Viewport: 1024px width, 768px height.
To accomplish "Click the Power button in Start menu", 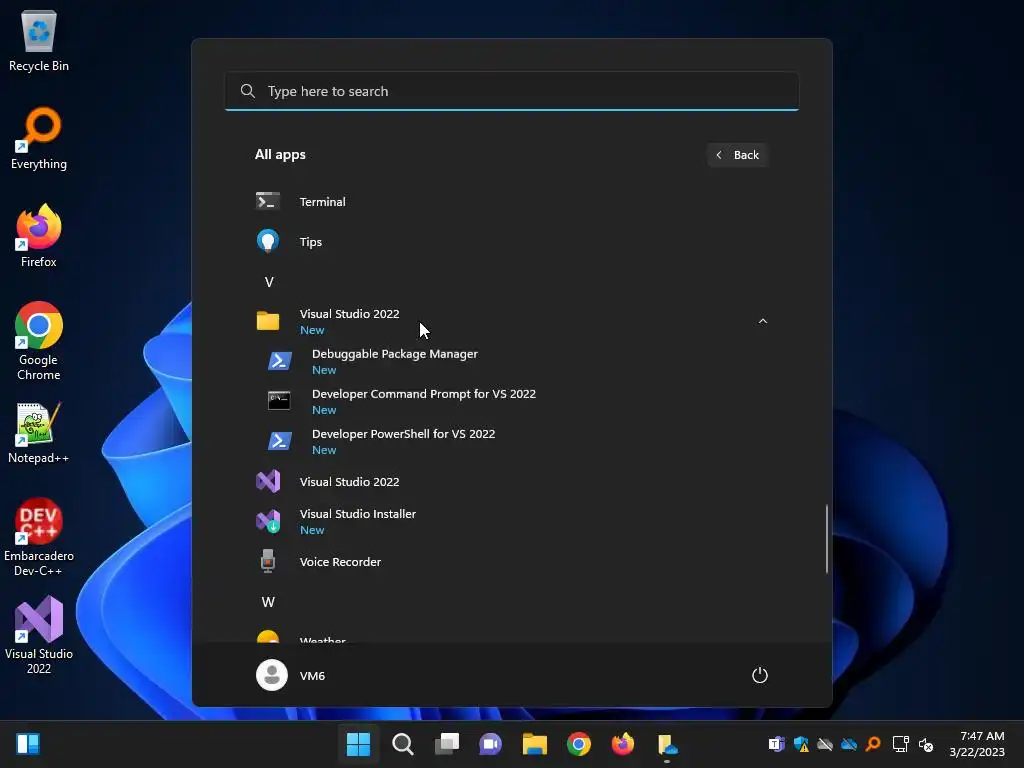I will (x=760, y=675).
